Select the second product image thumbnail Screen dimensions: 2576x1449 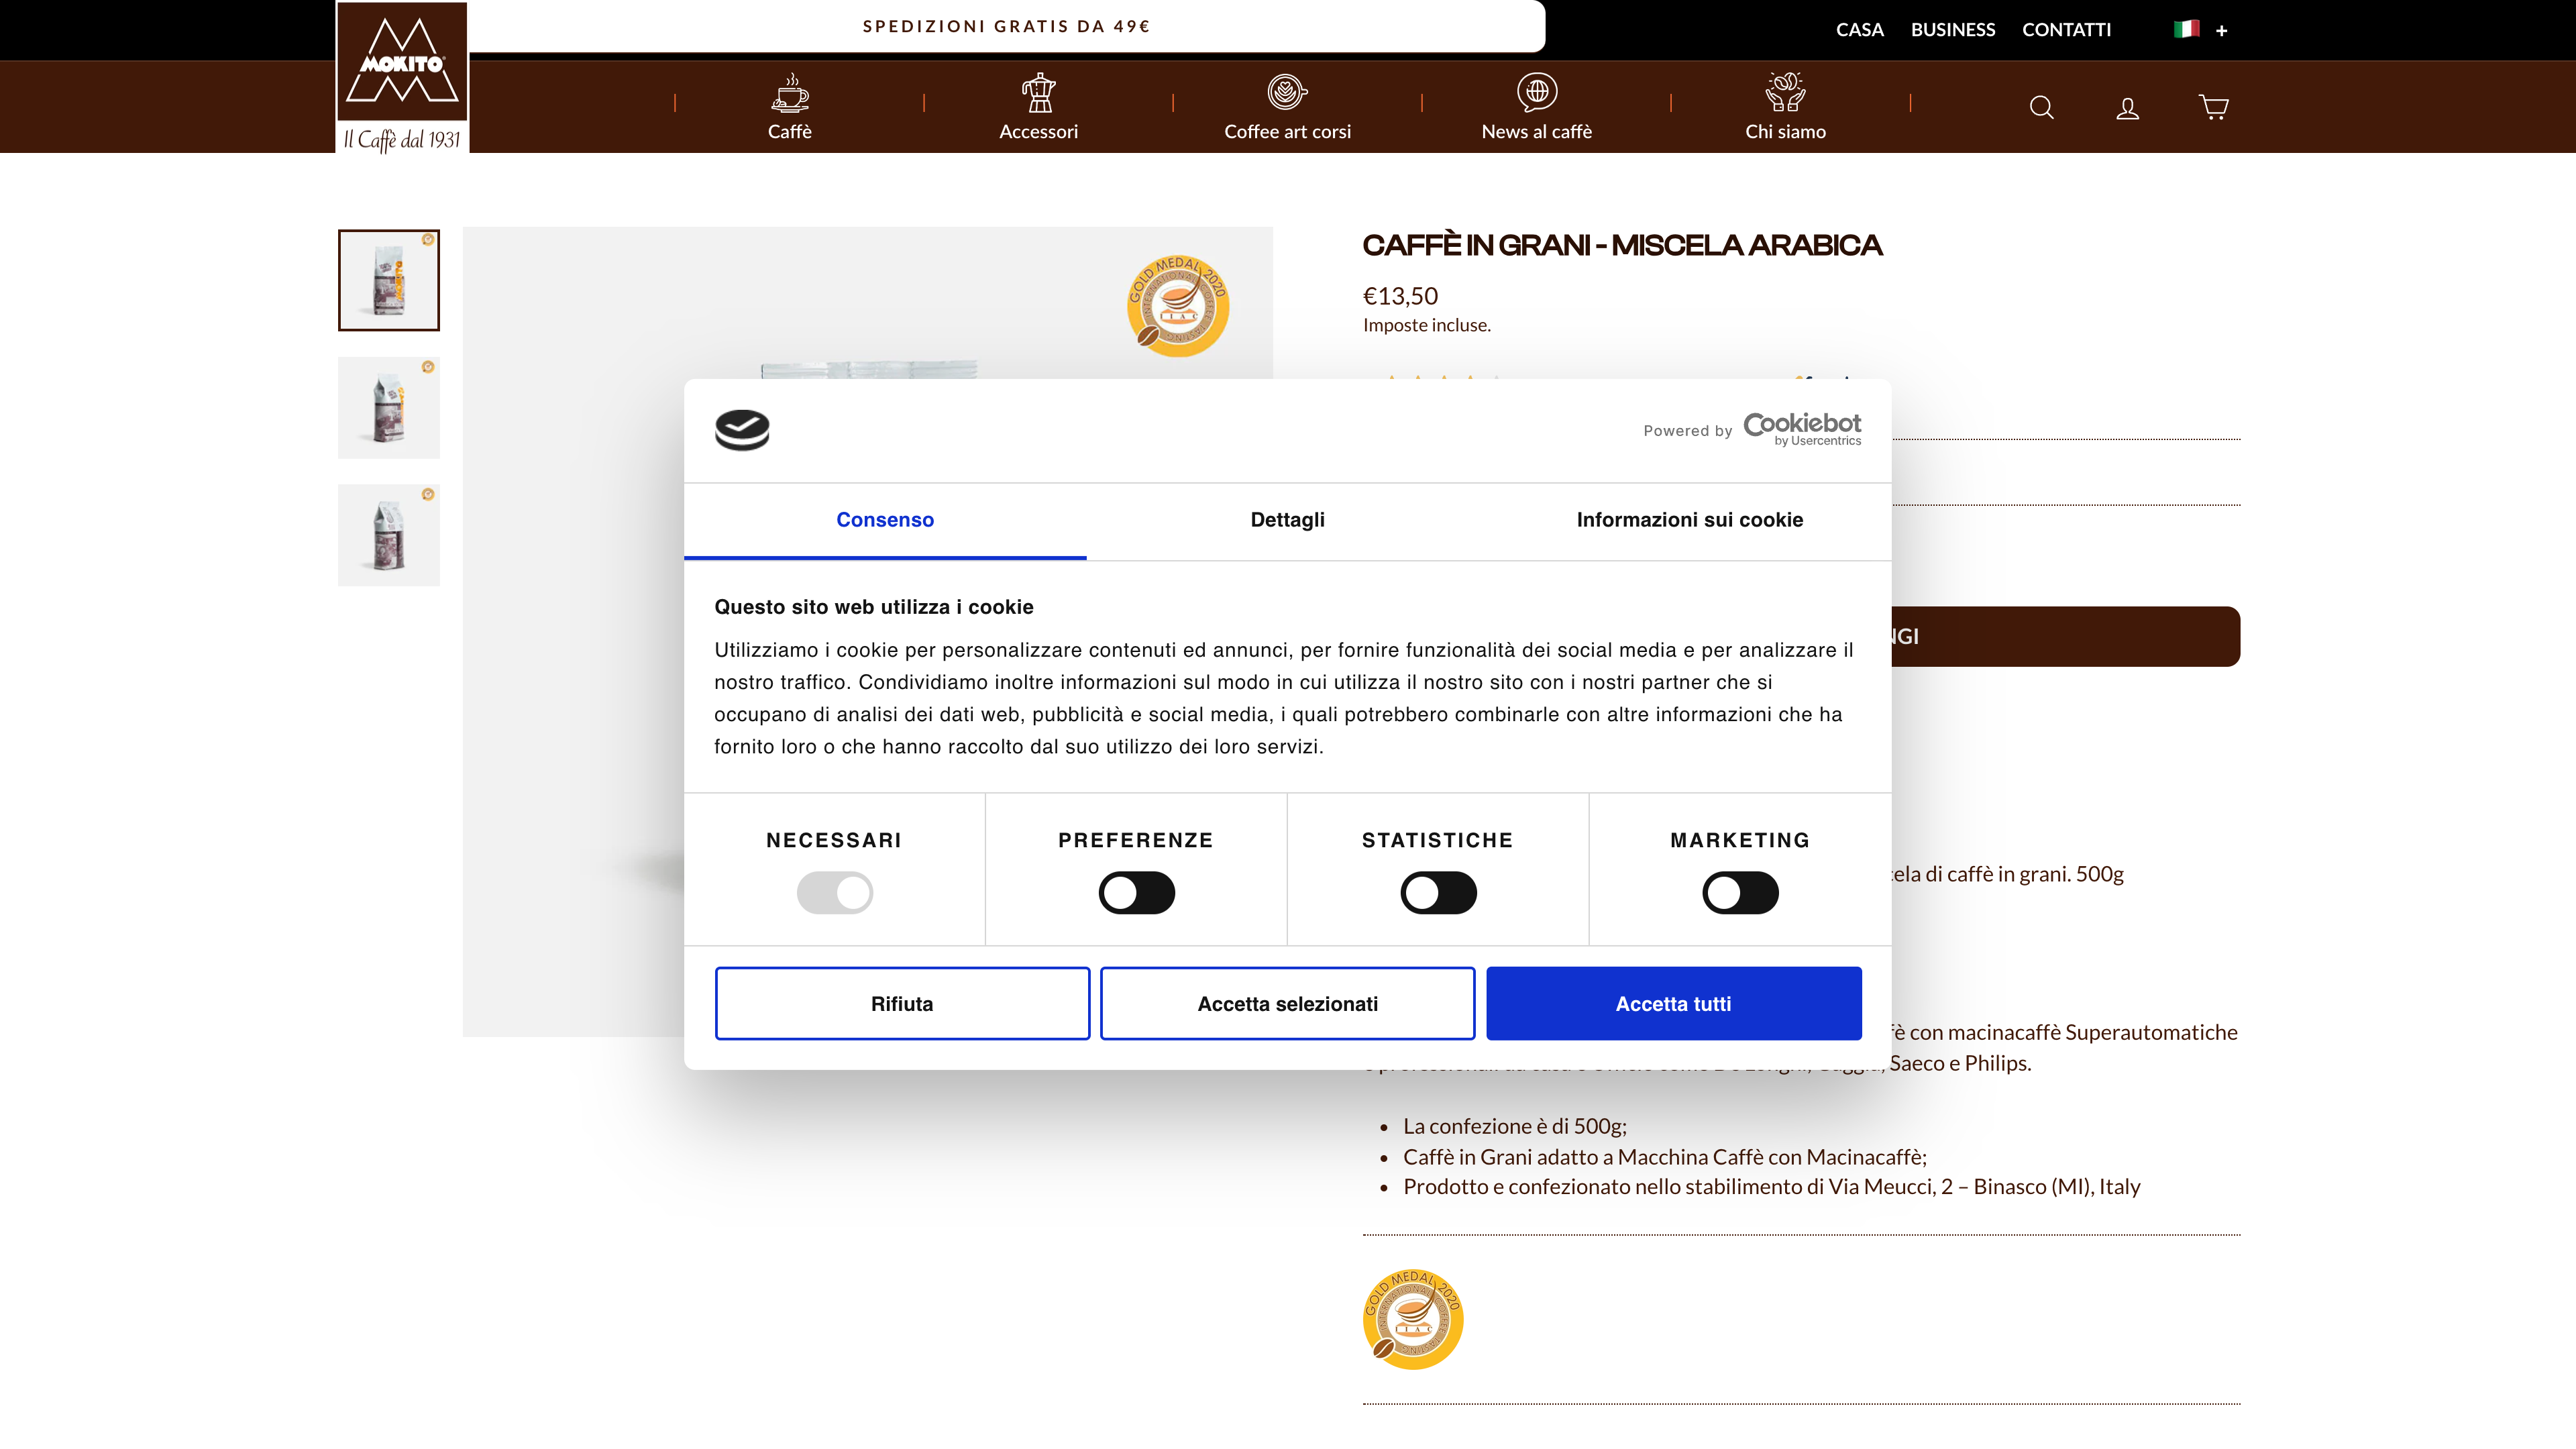coord(388,407)
